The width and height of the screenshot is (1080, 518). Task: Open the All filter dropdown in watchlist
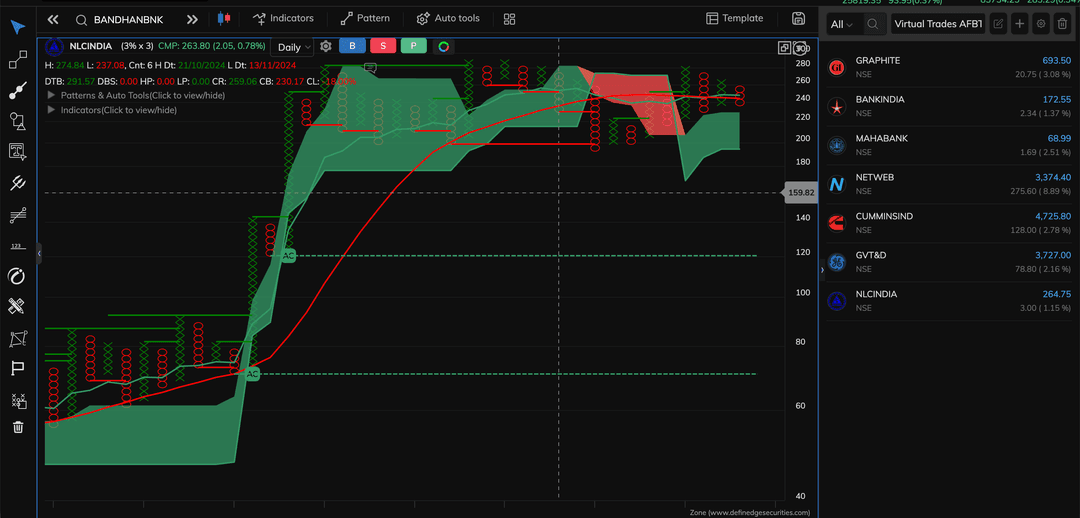pos(841,24)
